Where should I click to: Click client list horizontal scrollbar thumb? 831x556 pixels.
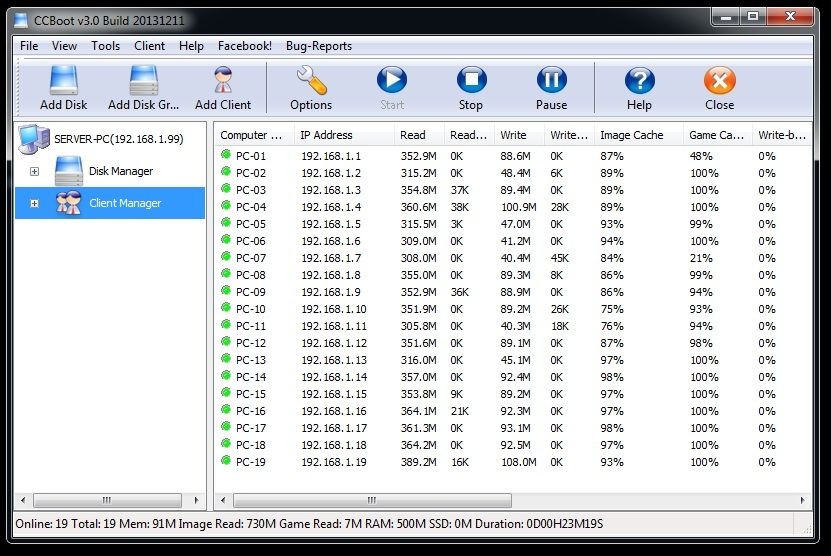[x=372, y=500]
